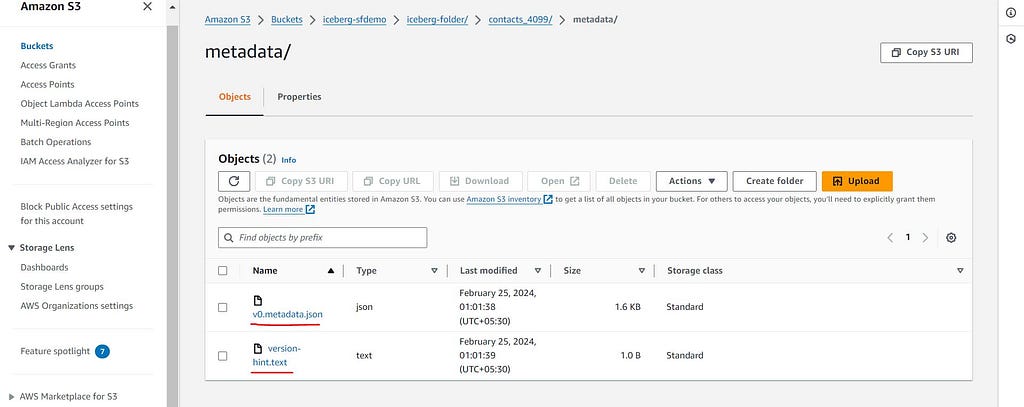Image resolution: width=1024 pixels, height=407 pixels.
Task: Open Batch Operations in sidebar
Action: click(x=56, y=142)
